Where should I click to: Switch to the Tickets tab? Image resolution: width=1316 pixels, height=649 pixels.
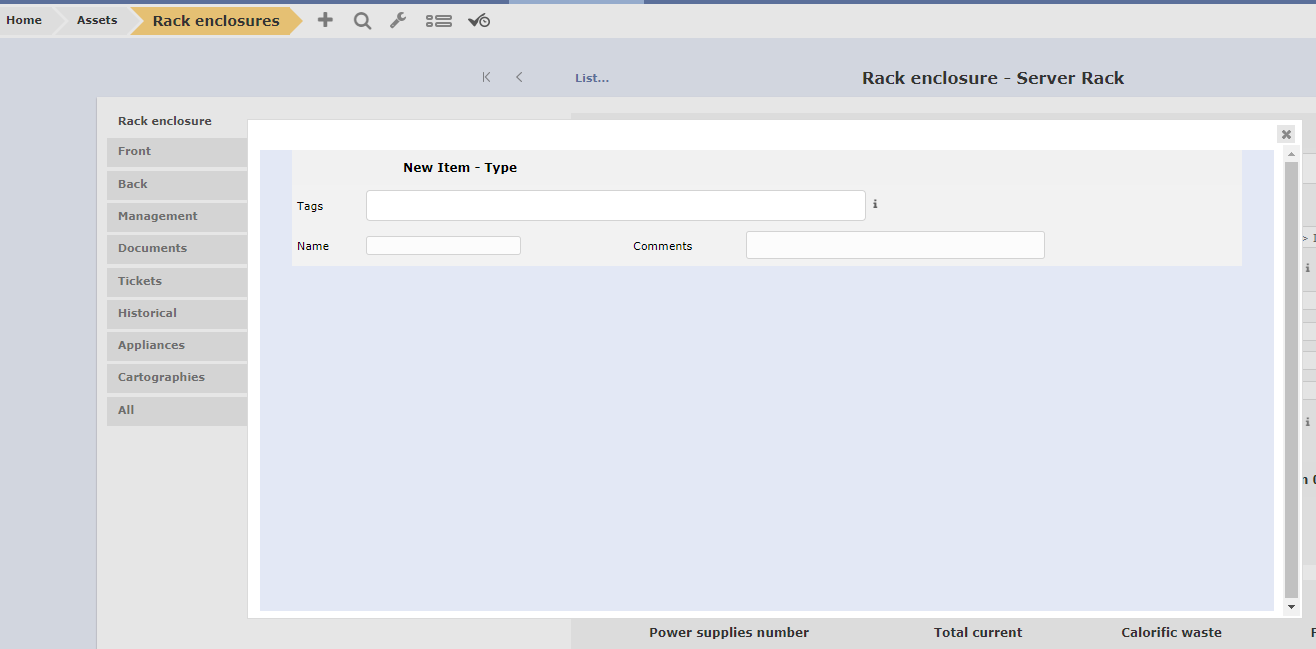[x=177, y=282]
